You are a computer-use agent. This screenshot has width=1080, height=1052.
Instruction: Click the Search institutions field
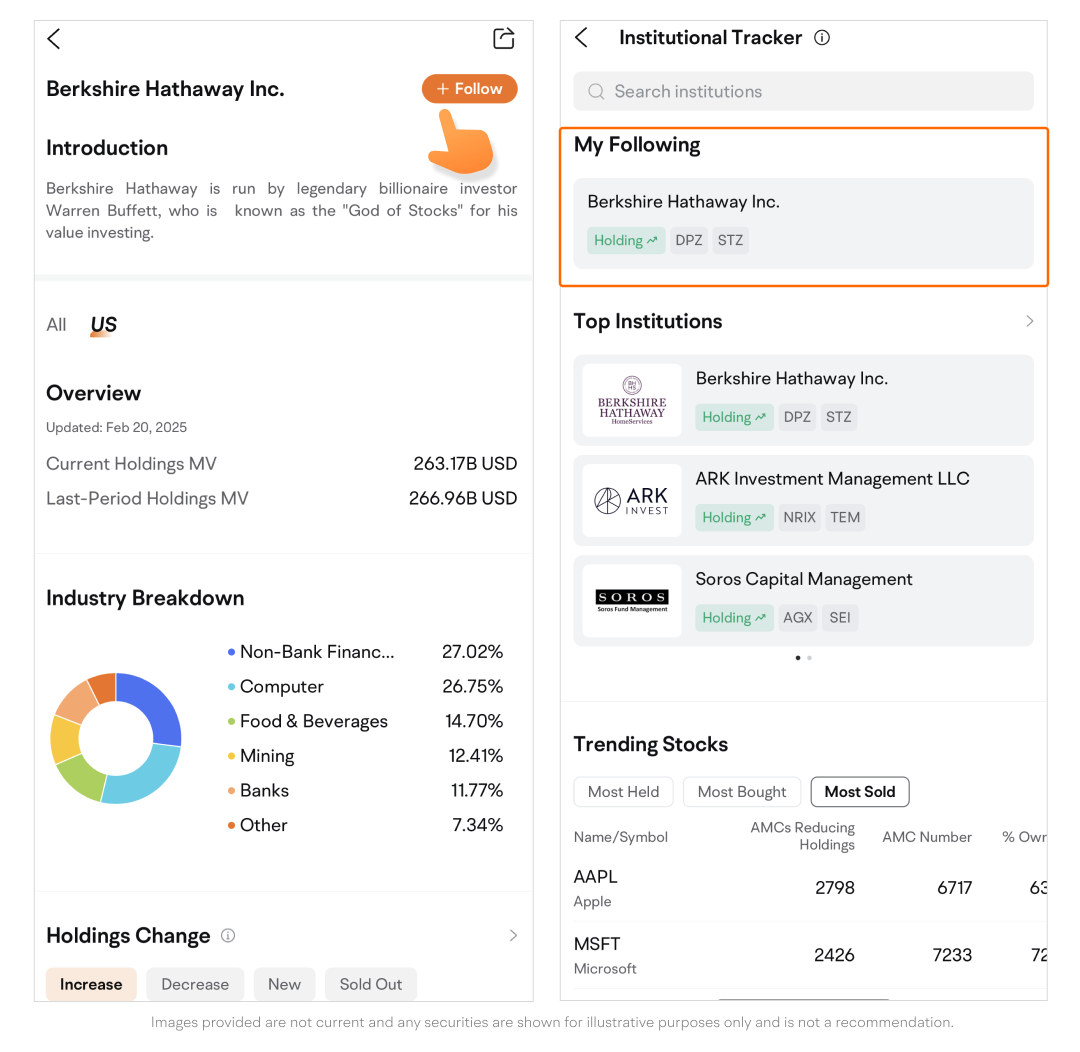coord(803,91)
